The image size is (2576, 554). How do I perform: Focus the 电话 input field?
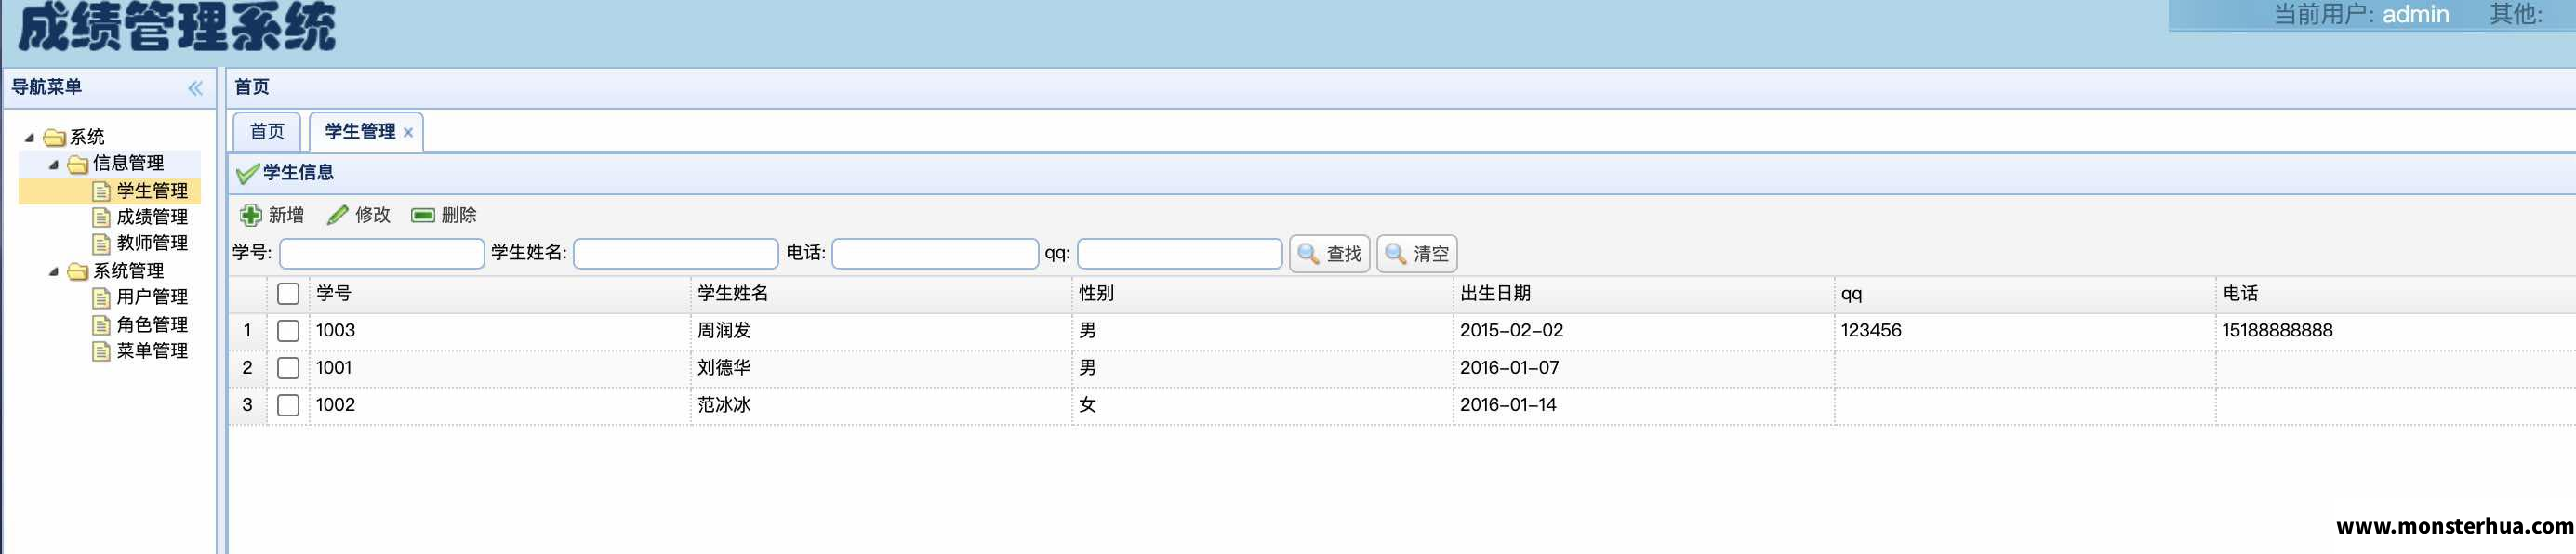(x=935, y=254)
